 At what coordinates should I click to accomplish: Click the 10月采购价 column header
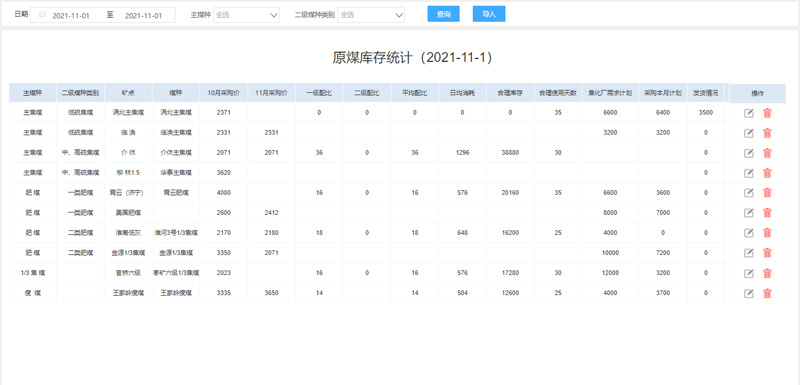223,93
